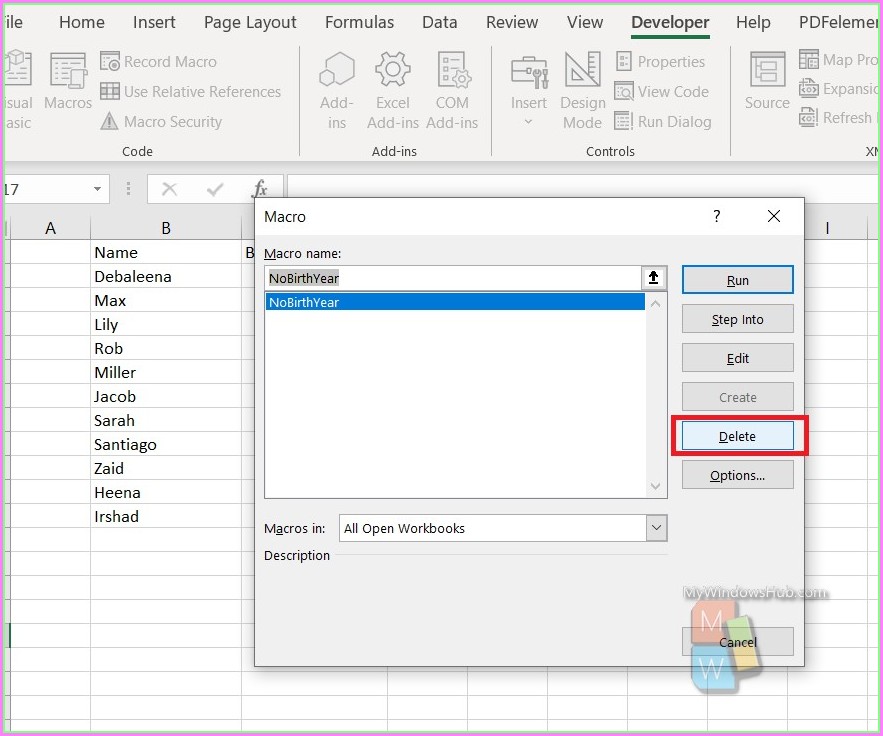Open the Formulas tab

tap(359, 23)
